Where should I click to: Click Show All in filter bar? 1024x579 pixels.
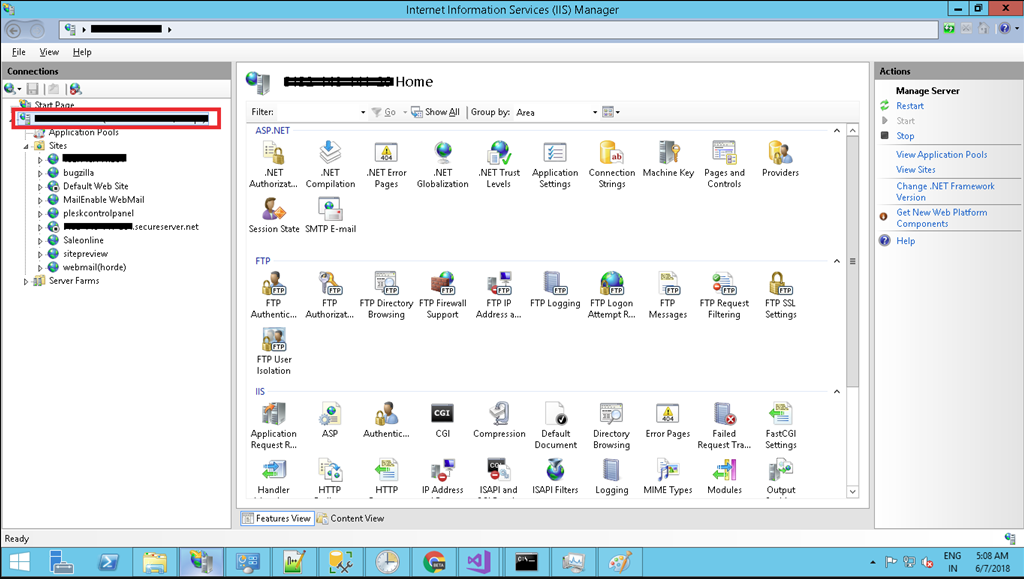(436, 112)
